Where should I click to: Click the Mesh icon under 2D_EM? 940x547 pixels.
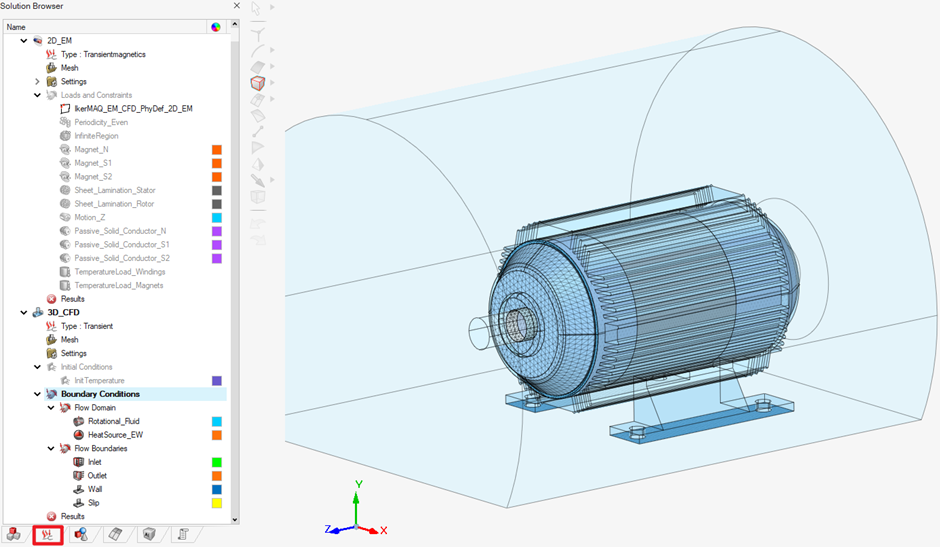[x=51, y=68]
